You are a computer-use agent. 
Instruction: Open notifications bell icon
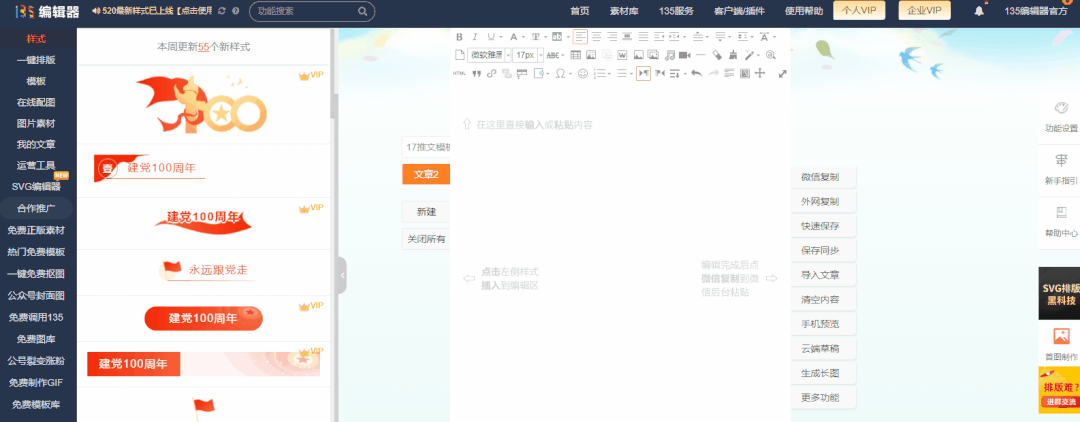[979, 11]
